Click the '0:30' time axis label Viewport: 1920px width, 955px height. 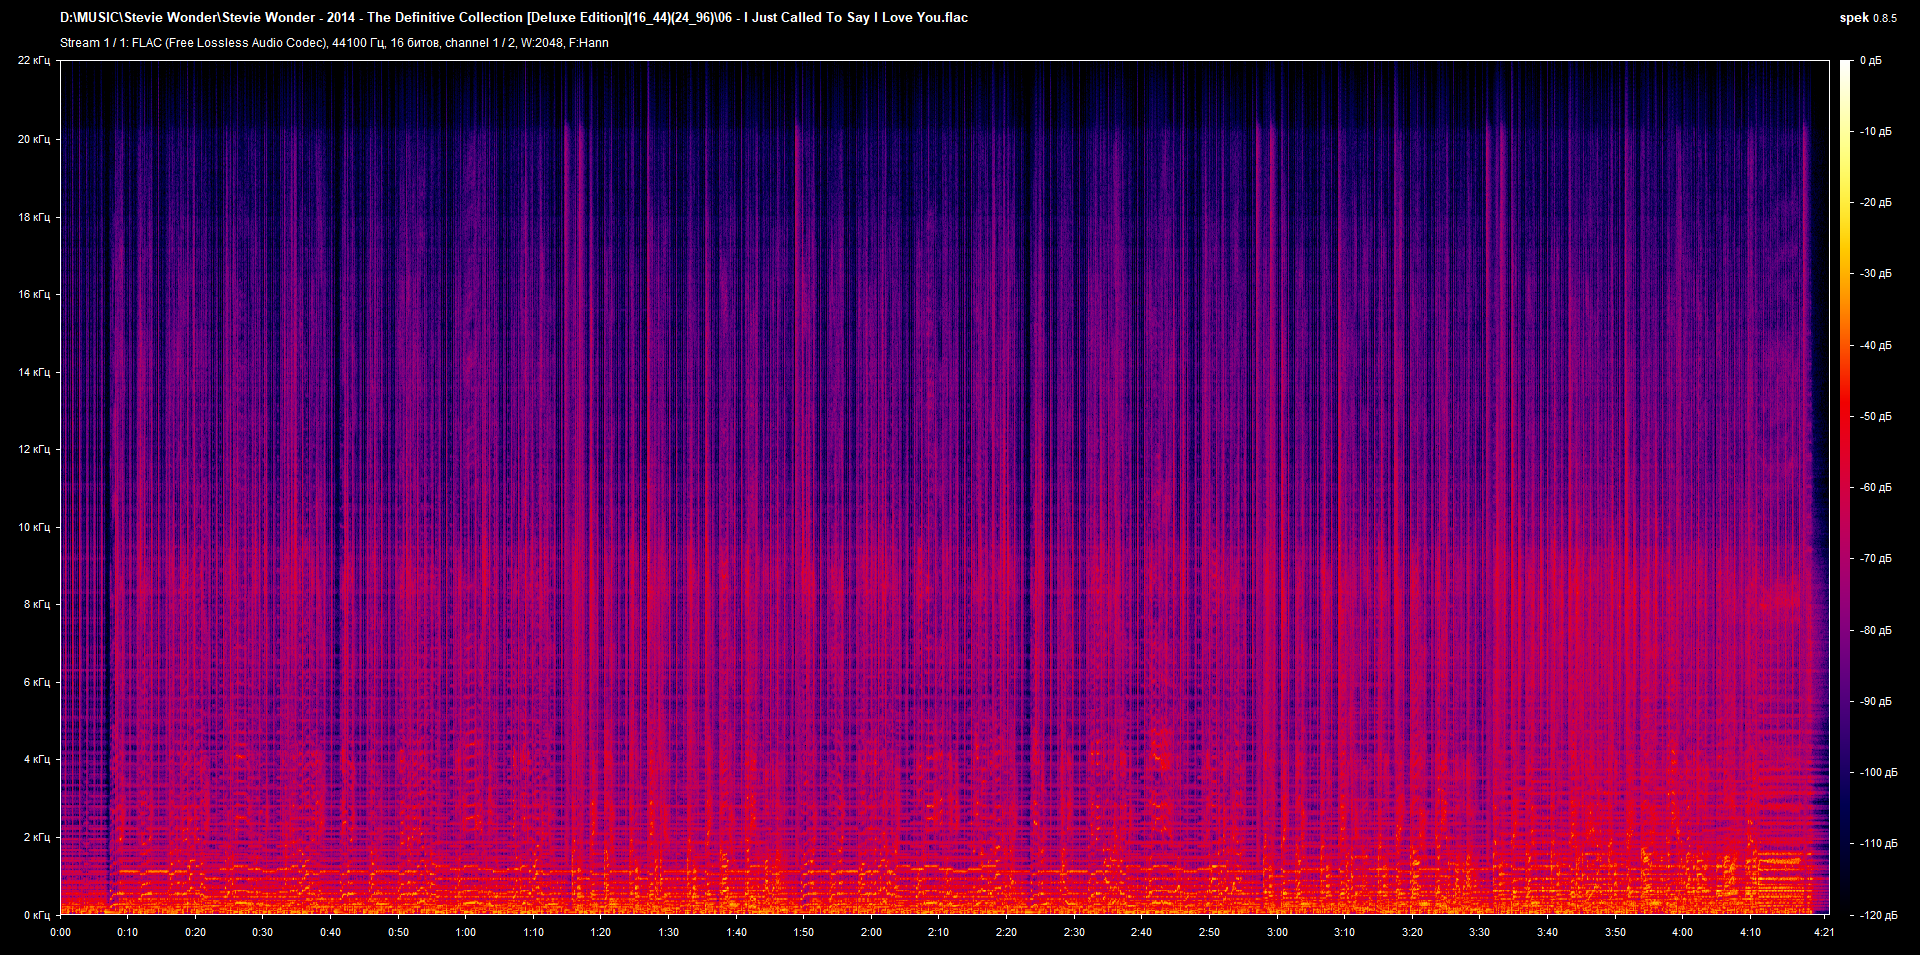263,932
